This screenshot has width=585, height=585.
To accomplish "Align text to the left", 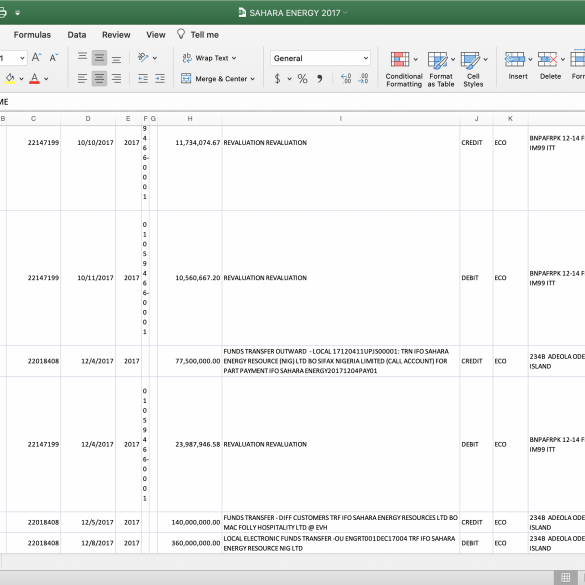I will click(x=82, y=78).
